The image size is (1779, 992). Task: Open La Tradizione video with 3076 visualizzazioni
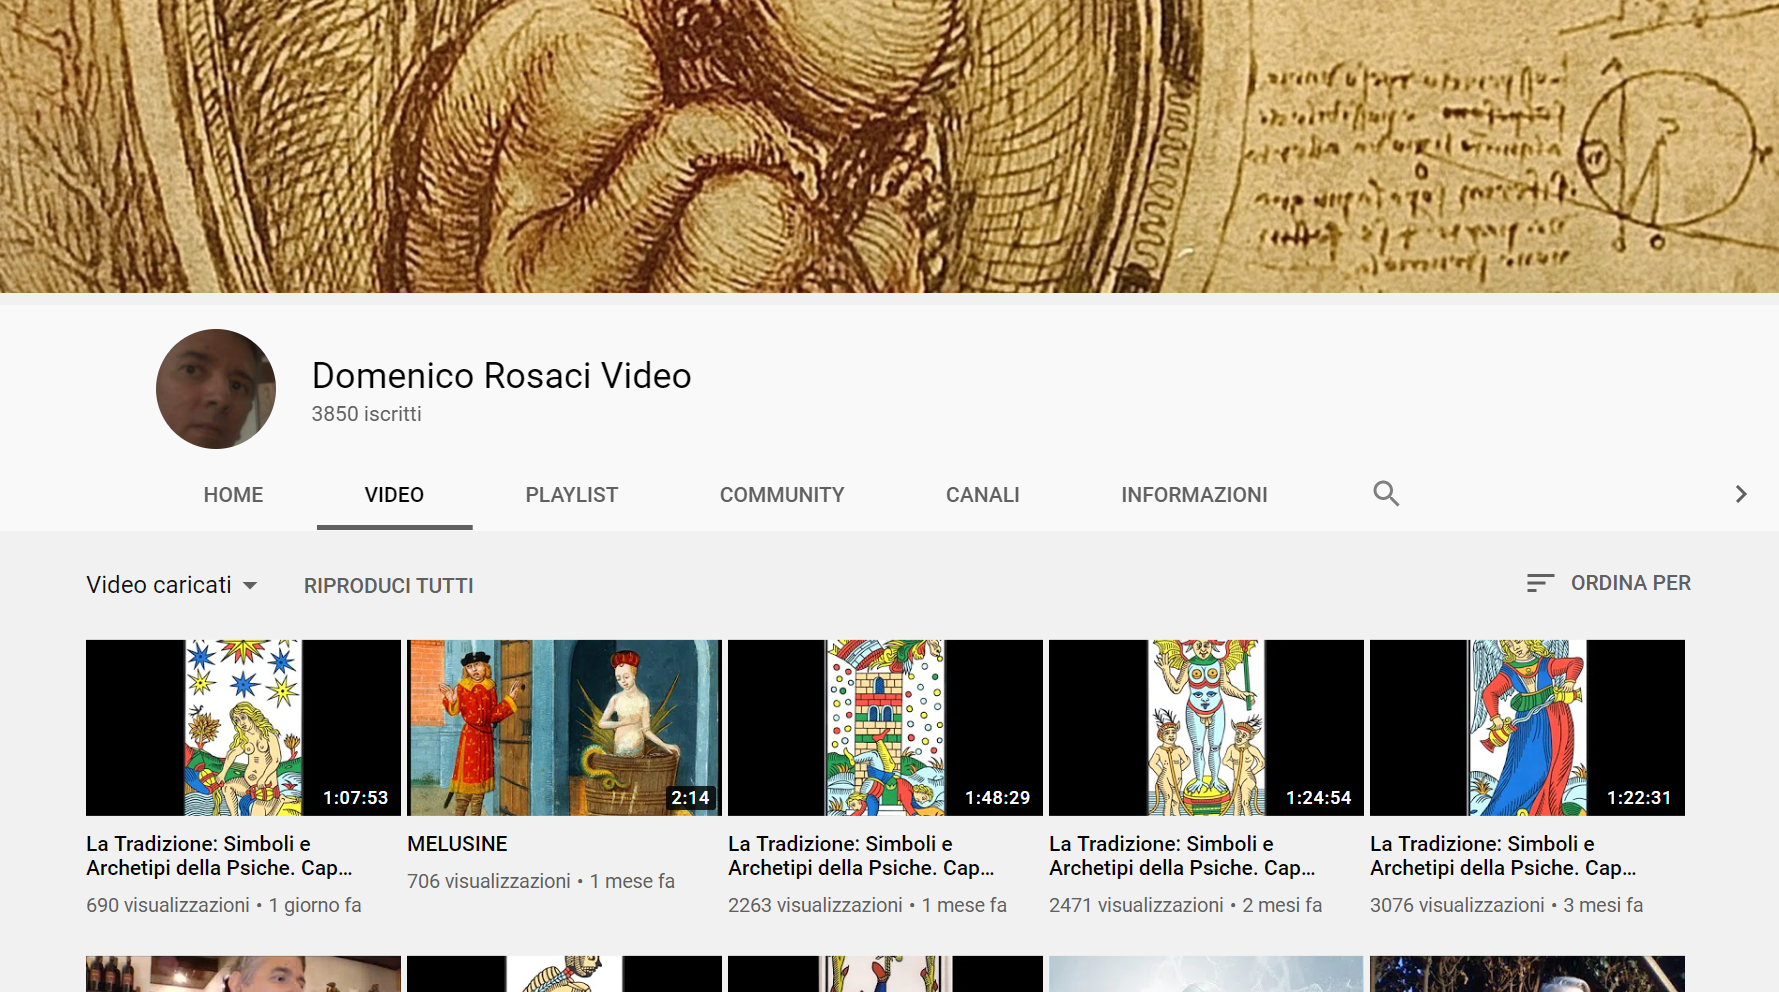pos(1504,856)
